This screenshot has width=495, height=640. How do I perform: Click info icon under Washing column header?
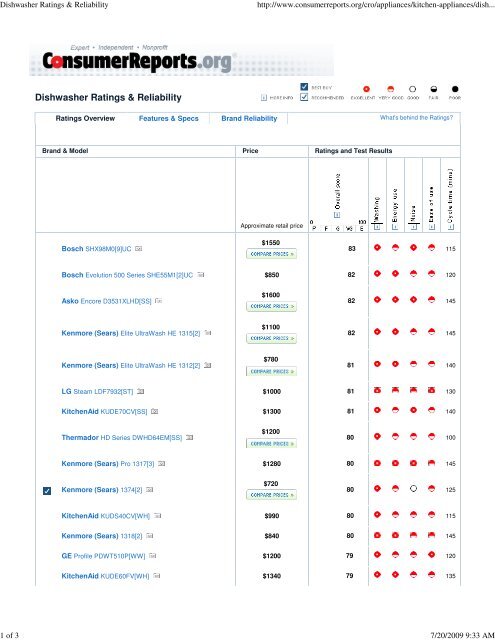pos(377,227)
